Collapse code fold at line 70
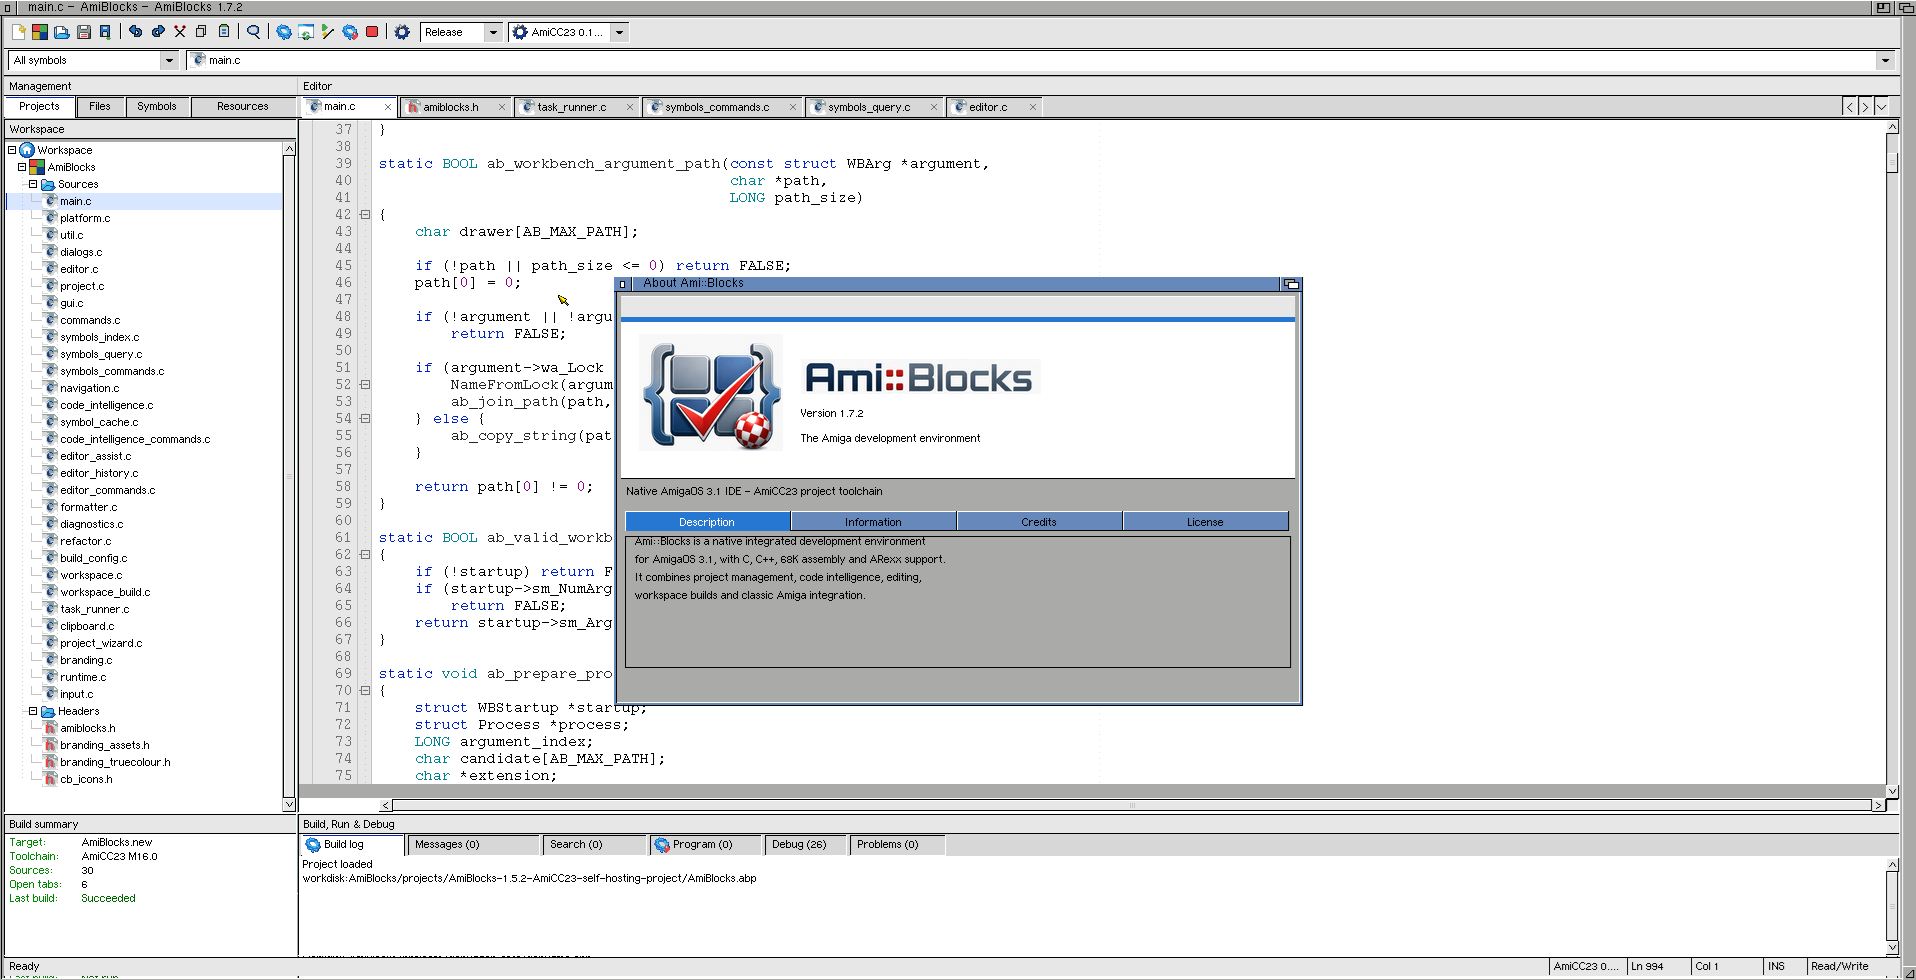 pos(365,691)
